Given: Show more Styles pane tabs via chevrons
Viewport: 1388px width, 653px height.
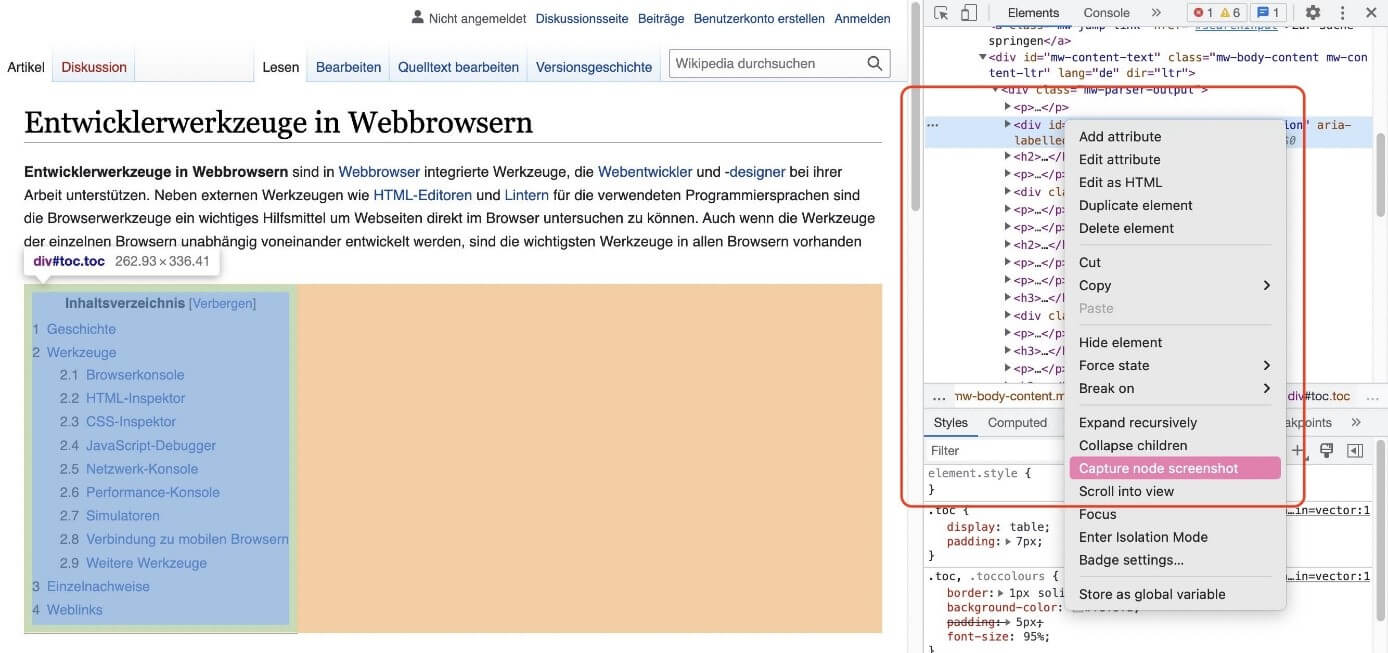Looking at the screenshot, I should (x=1356, y=423).
